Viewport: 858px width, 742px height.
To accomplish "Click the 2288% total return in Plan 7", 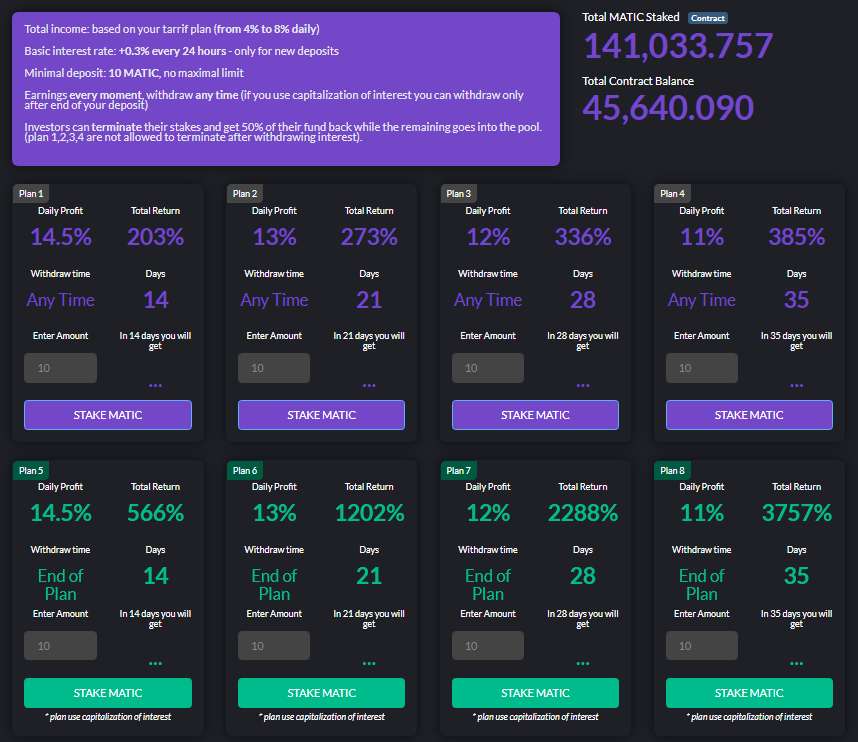I will [583, 513].
